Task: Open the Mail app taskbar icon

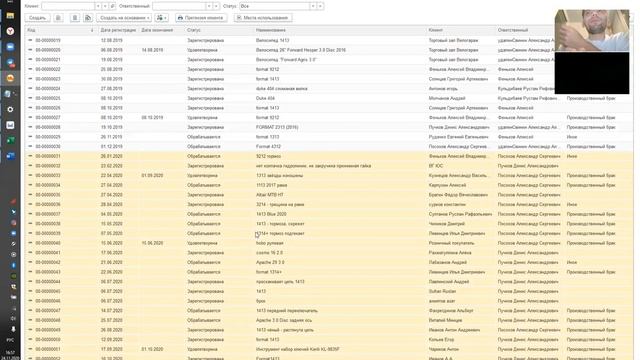Action: coord(10,125)
